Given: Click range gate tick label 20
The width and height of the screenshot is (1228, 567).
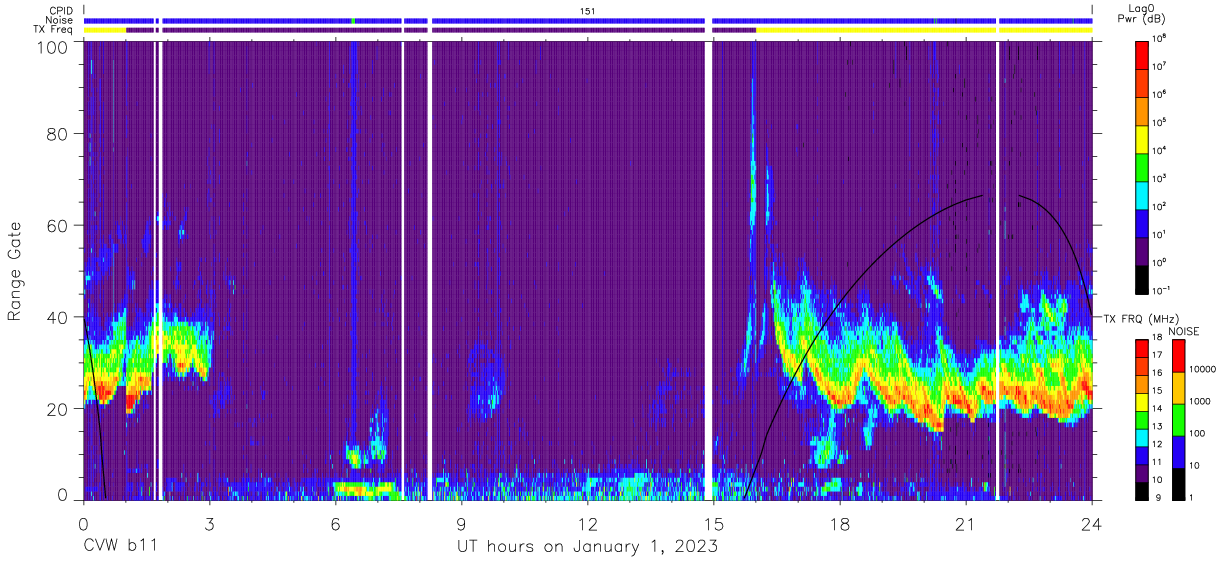Looking at the screenshot, I should pos(60,408).
